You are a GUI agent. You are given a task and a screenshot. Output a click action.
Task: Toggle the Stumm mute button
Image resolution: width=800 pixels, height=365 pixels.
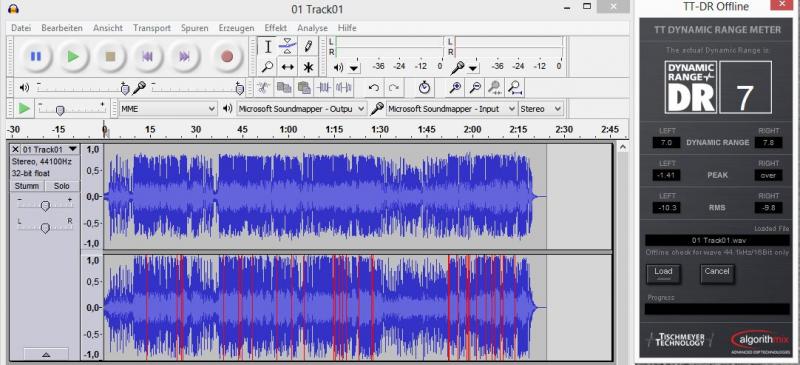click(x=27, y=186)
